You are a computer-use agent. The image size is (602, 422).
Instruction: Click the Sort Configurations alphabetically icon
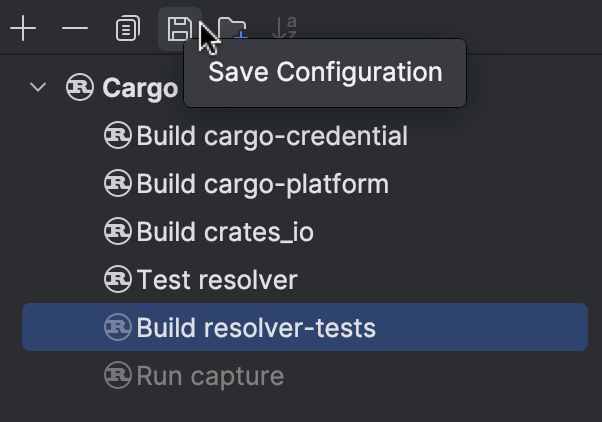coord(285,28)
